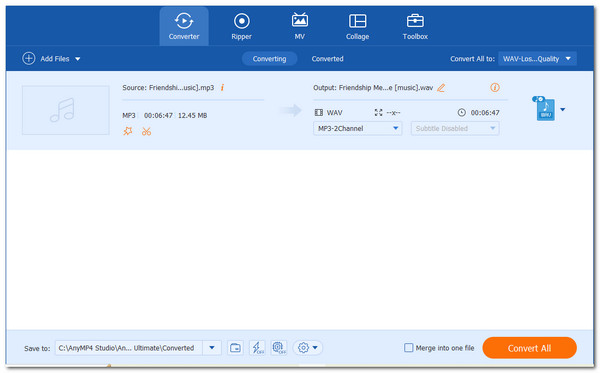Expand the Add Files dropdown arrow
The height and width of the screenshot is (373, 600).
click(x=78, y=59)
